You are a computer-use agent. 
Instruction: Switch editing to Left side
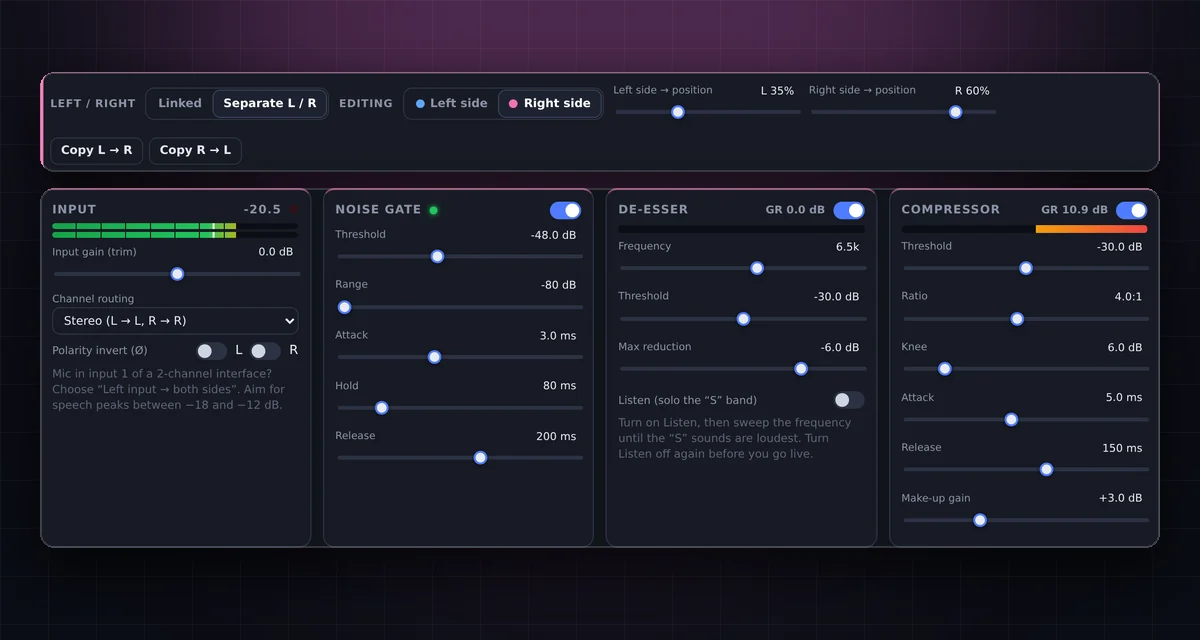451,103
